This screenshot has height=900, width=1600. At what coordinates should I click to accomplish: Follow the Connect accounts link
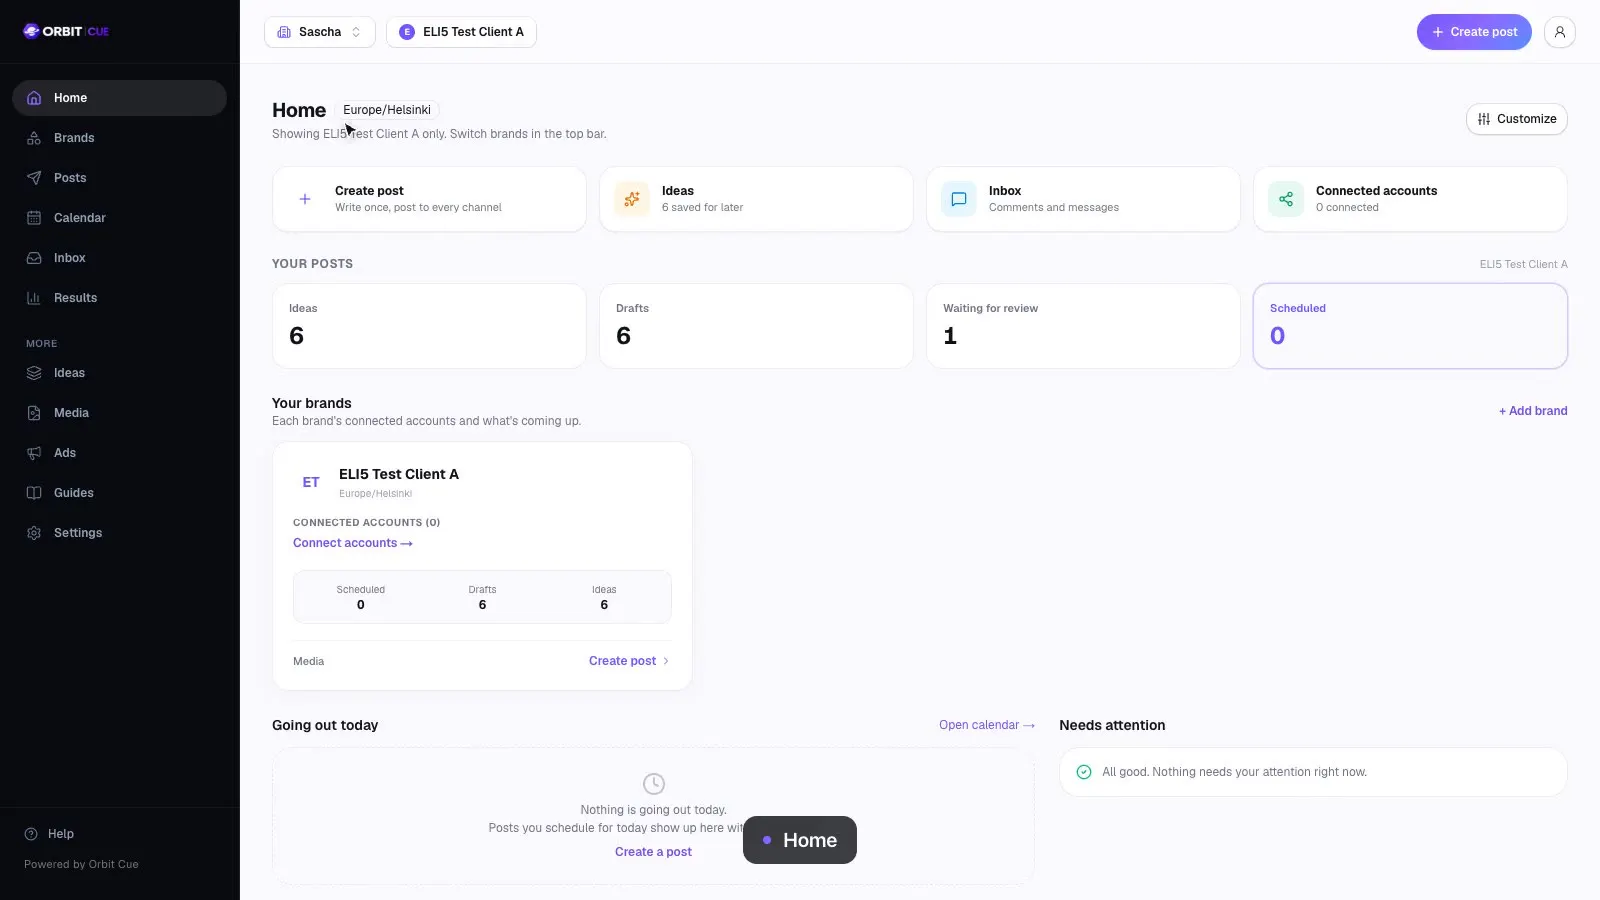point(353,543)
